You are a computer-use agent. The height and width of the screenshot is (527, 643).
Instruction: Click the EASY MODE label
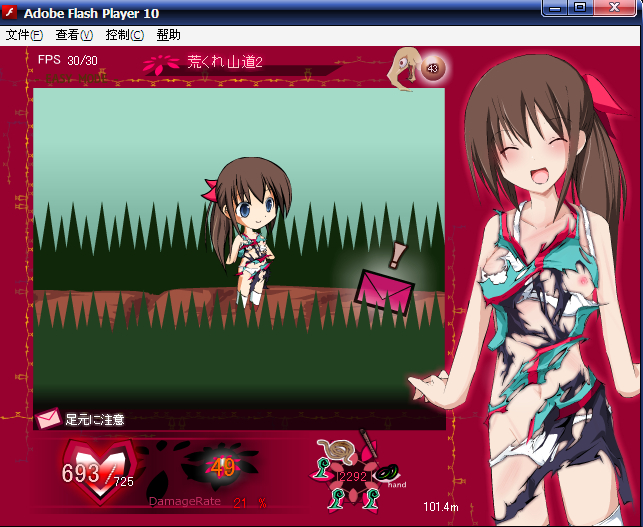pos(76,78)
